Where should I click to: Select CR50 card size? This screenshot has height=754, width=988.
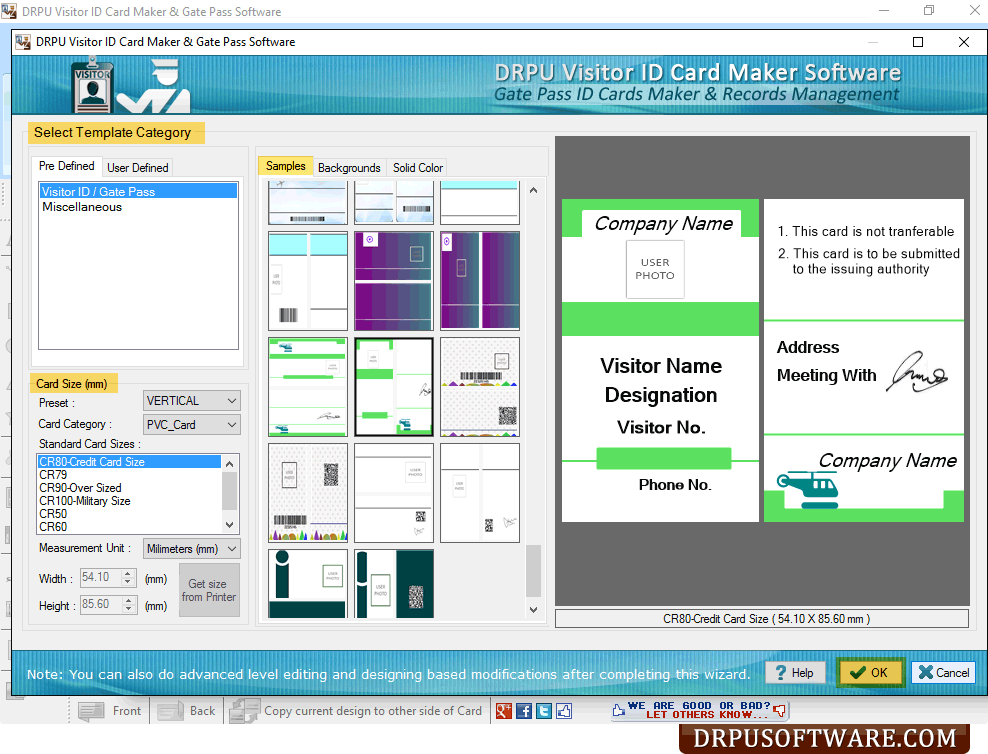pyautogui.click(x=129, y=514)
